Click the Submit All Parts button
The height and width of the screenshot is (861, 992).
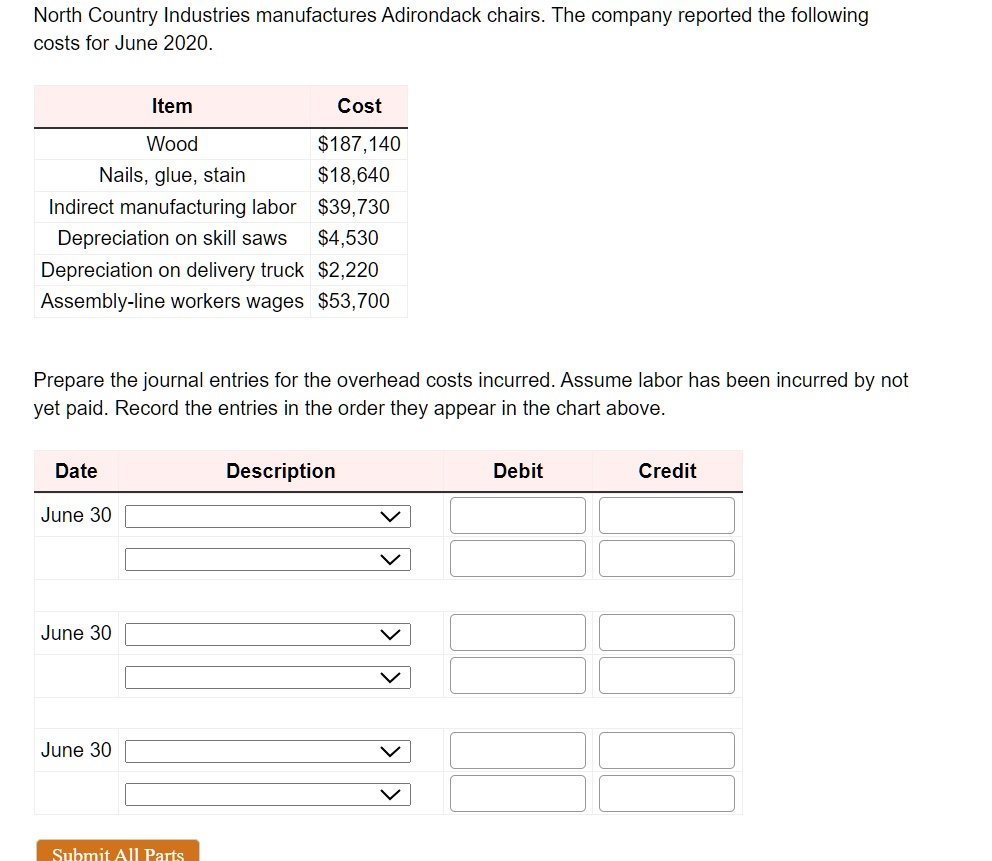[x=118, y=851]
